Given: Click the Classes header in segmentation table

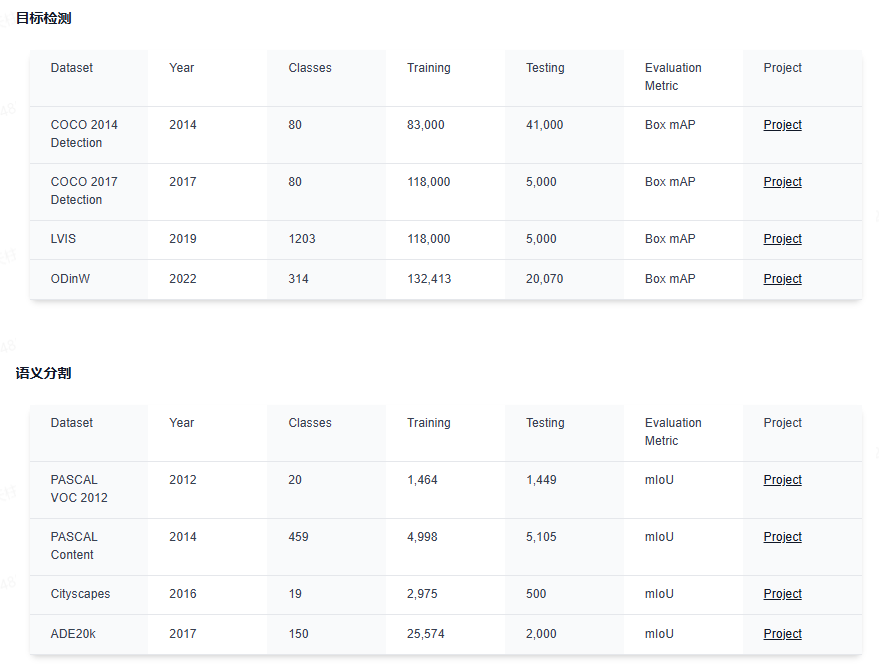Looking at the screenshot, I should click(x=310, y=423).
